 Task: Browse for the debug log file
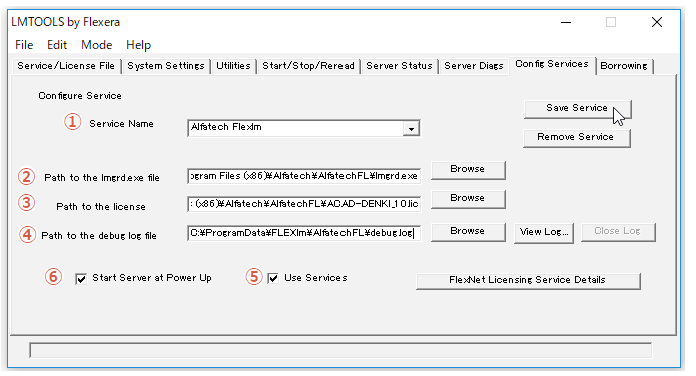468,232
